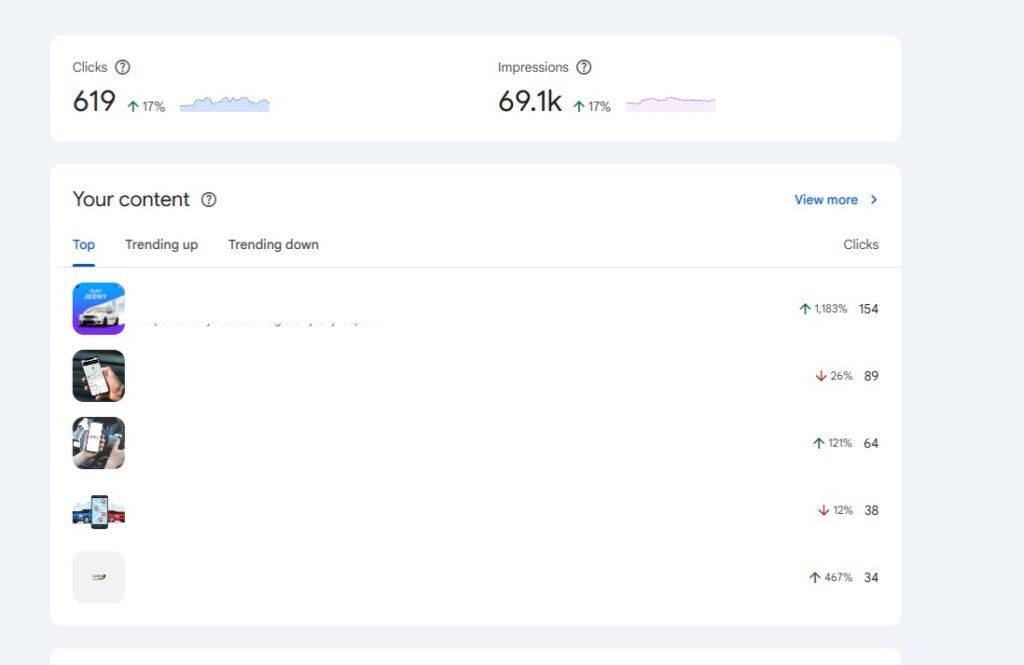Viewport: 1024px width, 665px height.
Task: Open the hand-holding-phone map thumbnail
Action: coord(99,376)
